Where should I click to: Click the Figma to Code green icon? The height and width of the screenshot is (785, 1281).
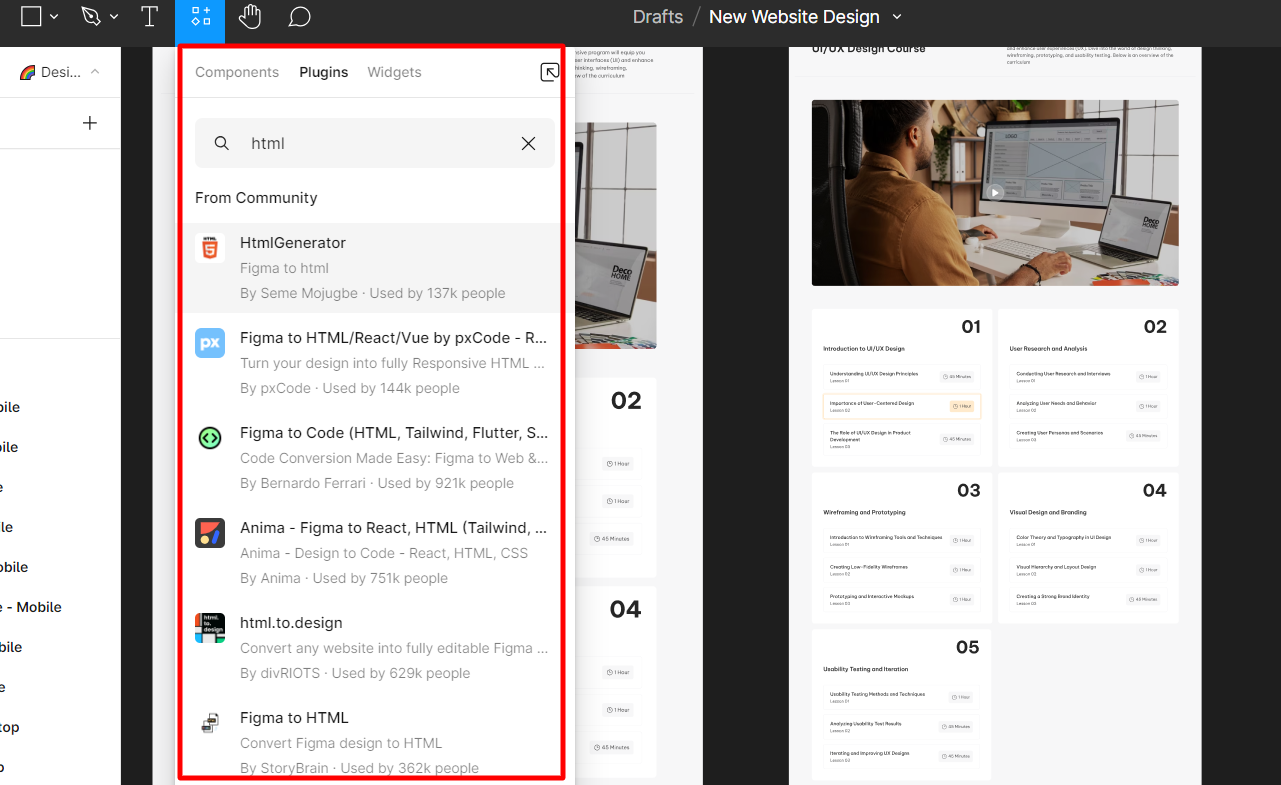210,438
